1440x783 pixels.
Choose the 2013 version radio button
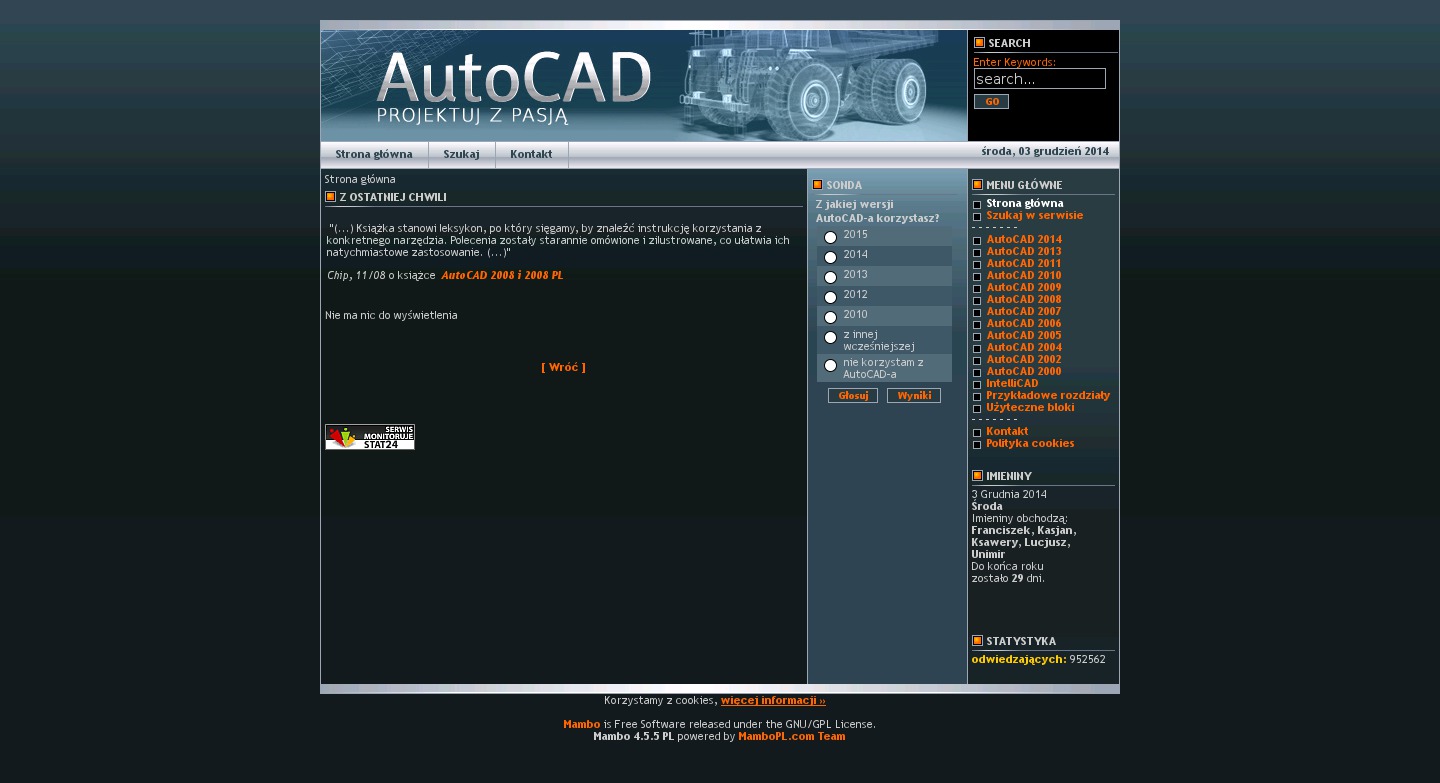830,277
